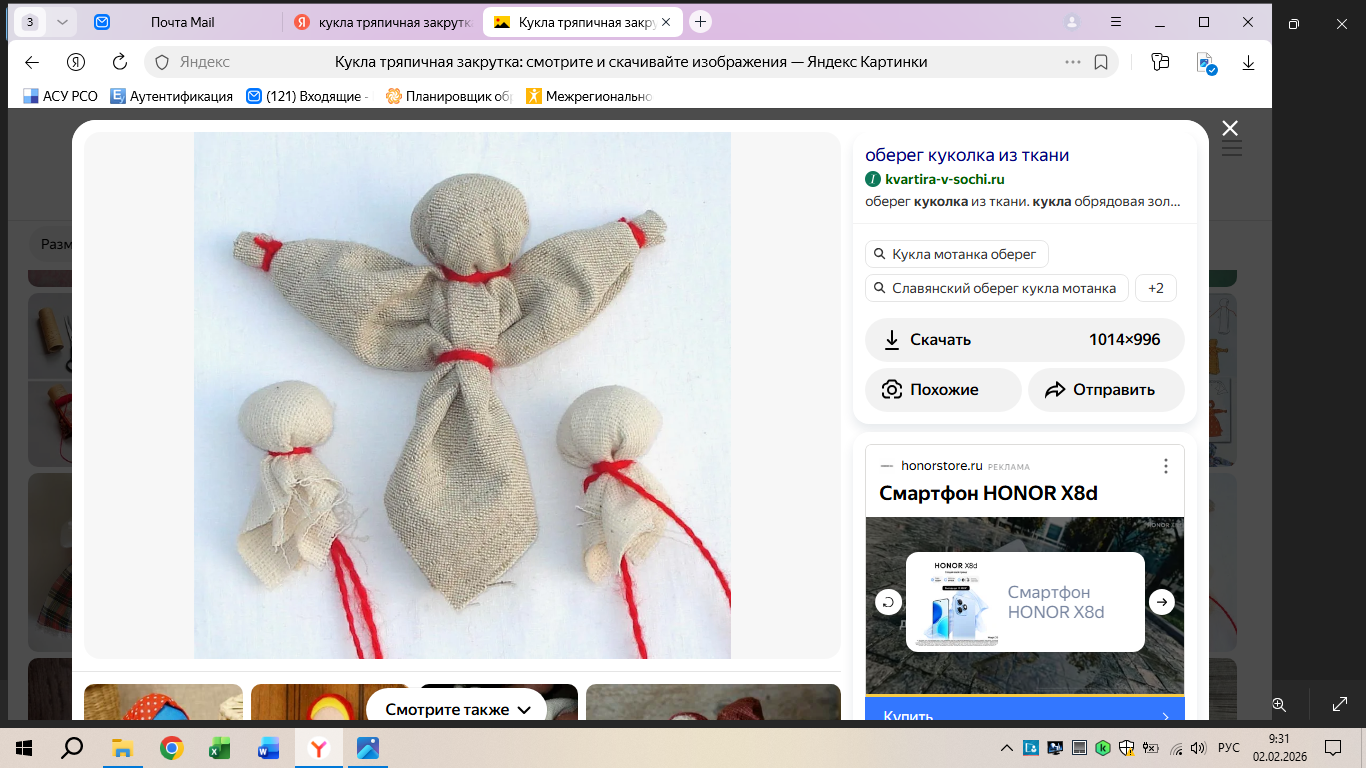Open a new browser tab
Image resolution: width=1366 pixels, height=768 pixels.
click(701, 22)
